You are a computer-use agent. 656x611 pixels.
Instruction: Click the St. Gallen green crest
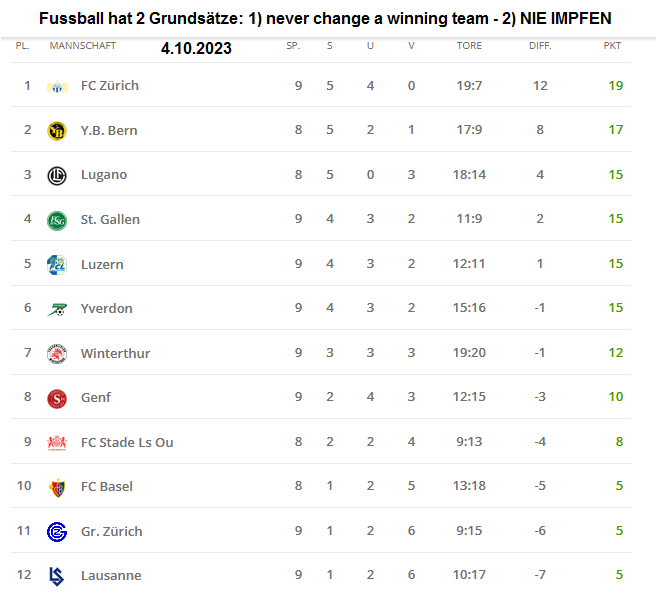[x=56, y=220]
